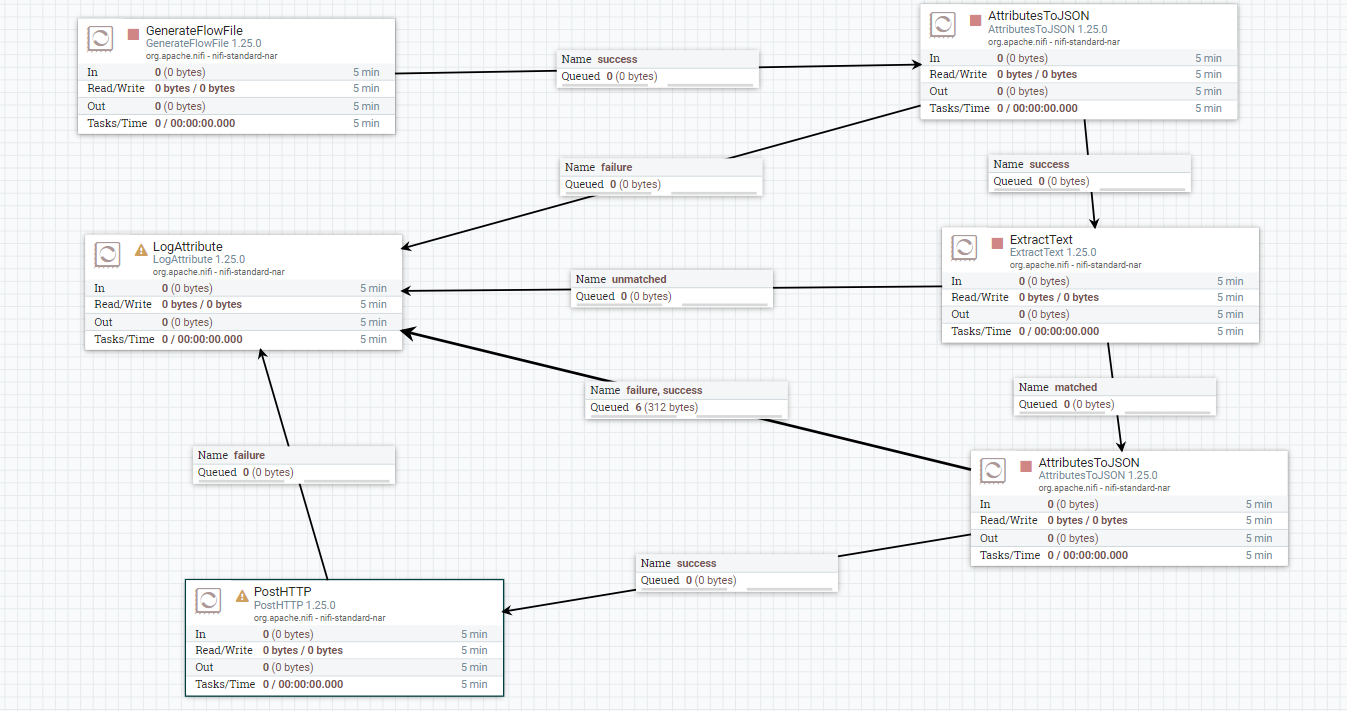Click the ExtractText processor icon
Image resolution: width=1348 pixels, height=712 pixels.
[x=964, y=247]
